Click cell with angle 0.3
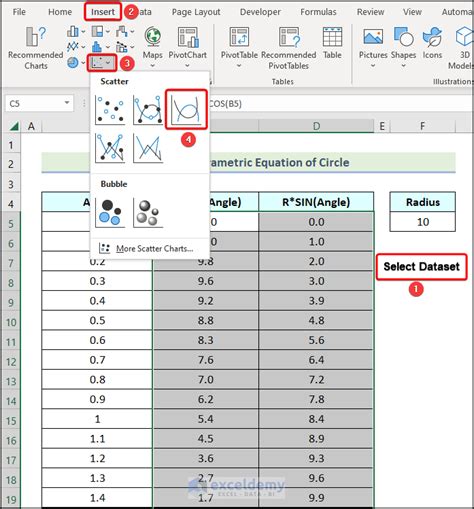 (x=97, y=281)
